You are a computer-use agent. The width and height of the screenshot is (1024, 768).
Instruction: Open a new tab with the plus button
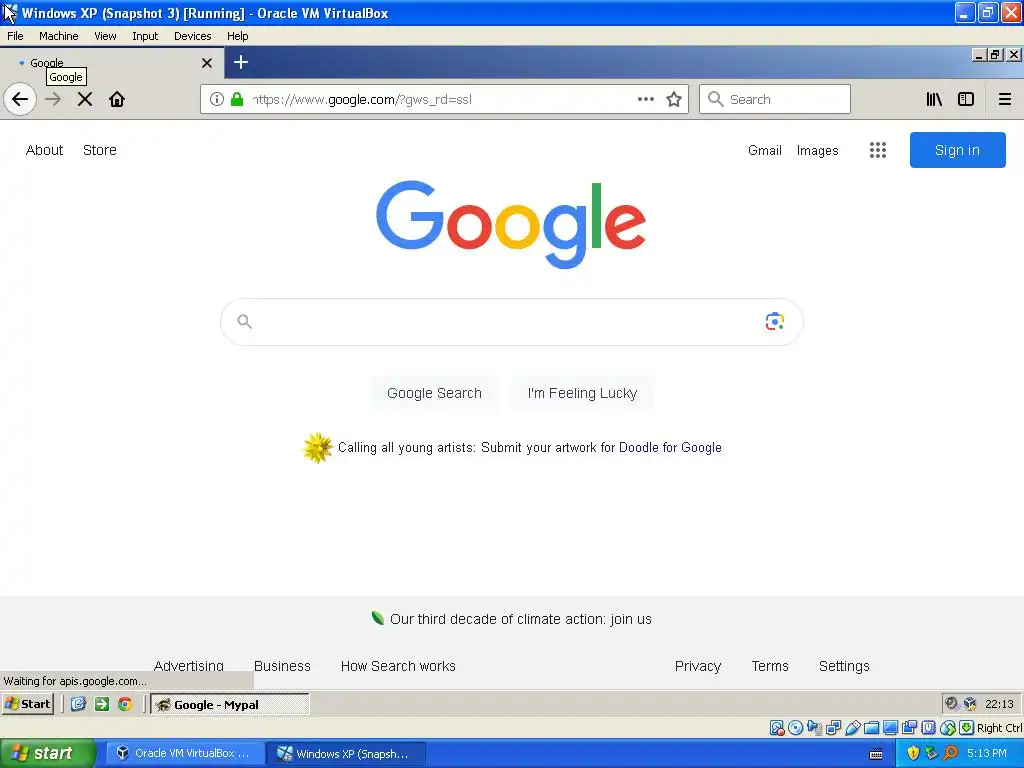241,62
